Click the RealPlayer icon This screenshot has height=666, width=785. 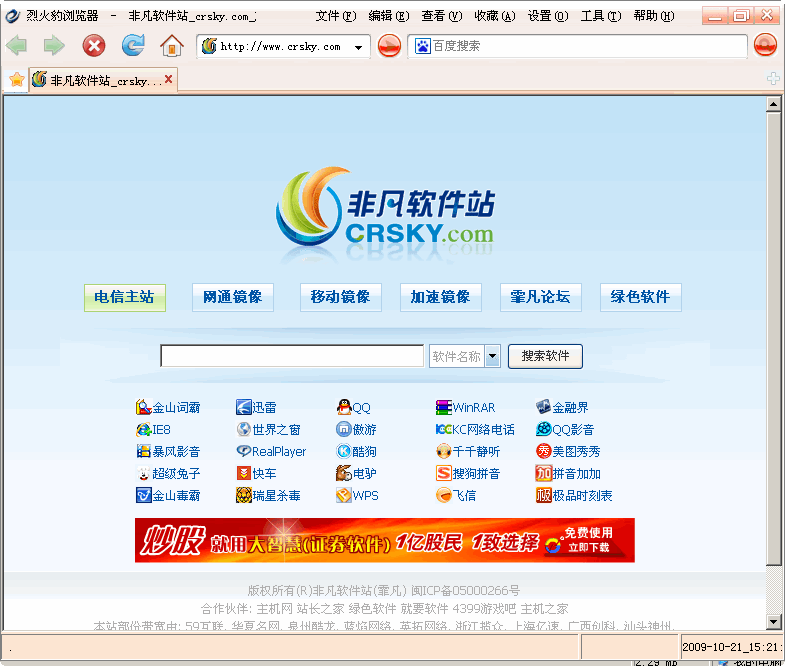coord(243,451)
